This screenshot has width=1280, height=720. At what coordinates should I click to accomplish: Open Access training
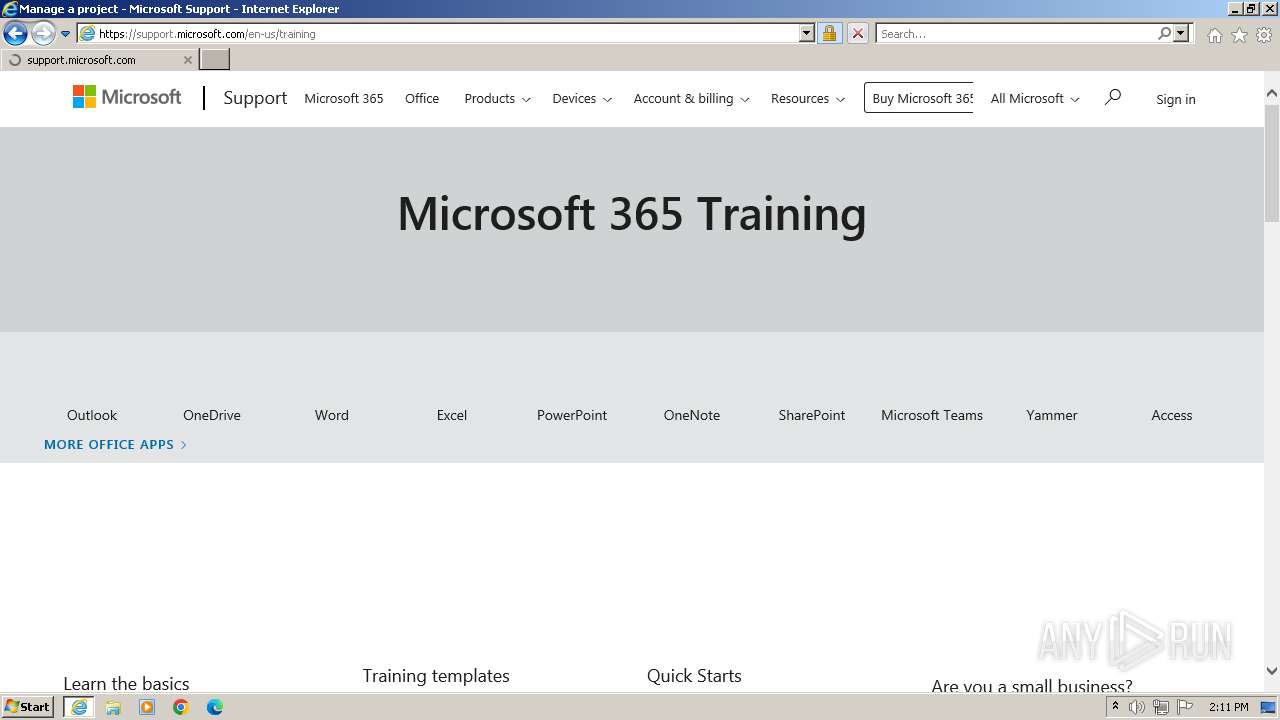[1172, 415]
